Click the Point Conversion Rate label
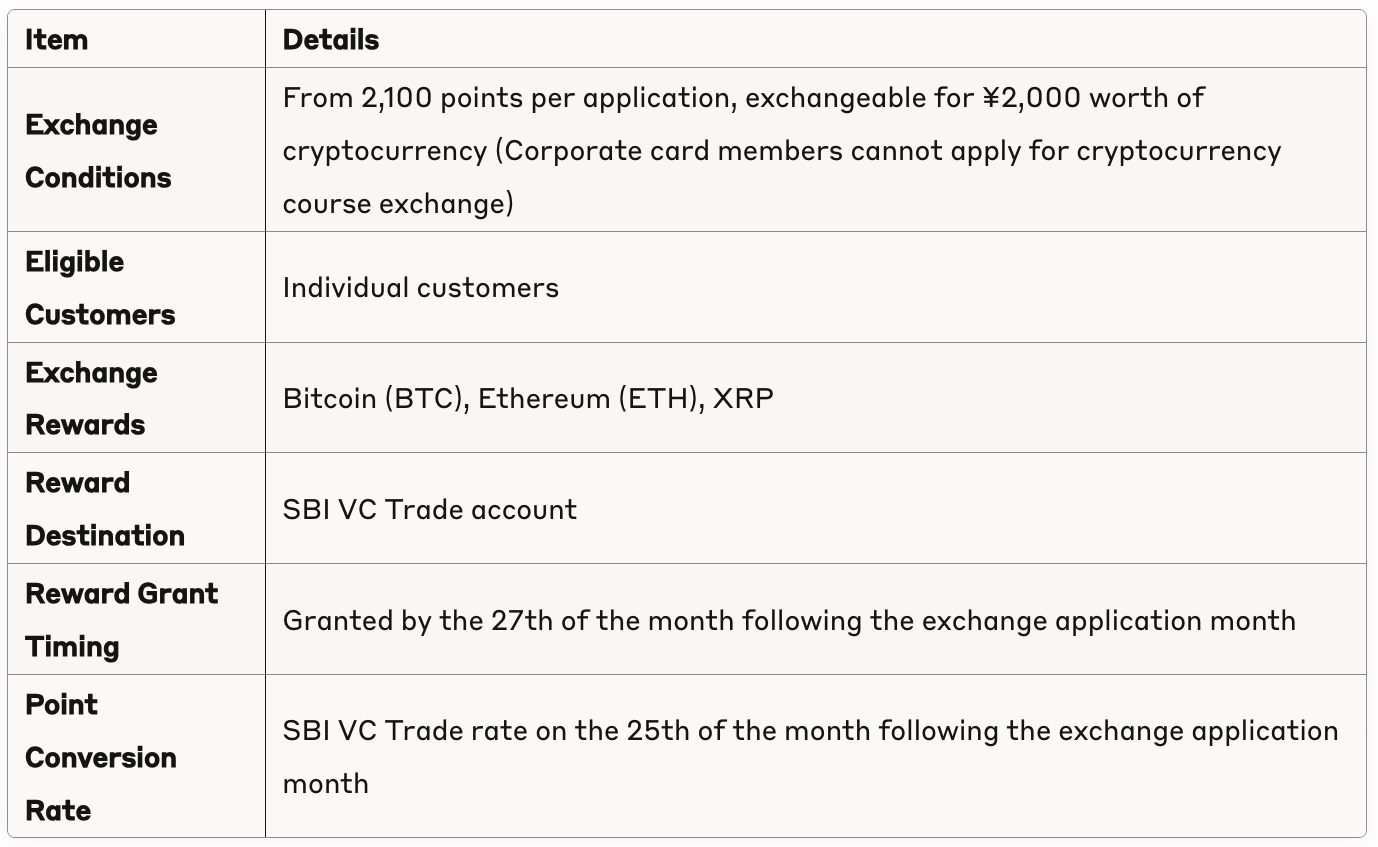Viewport: 1378px width, 847px height. [100, 757]
